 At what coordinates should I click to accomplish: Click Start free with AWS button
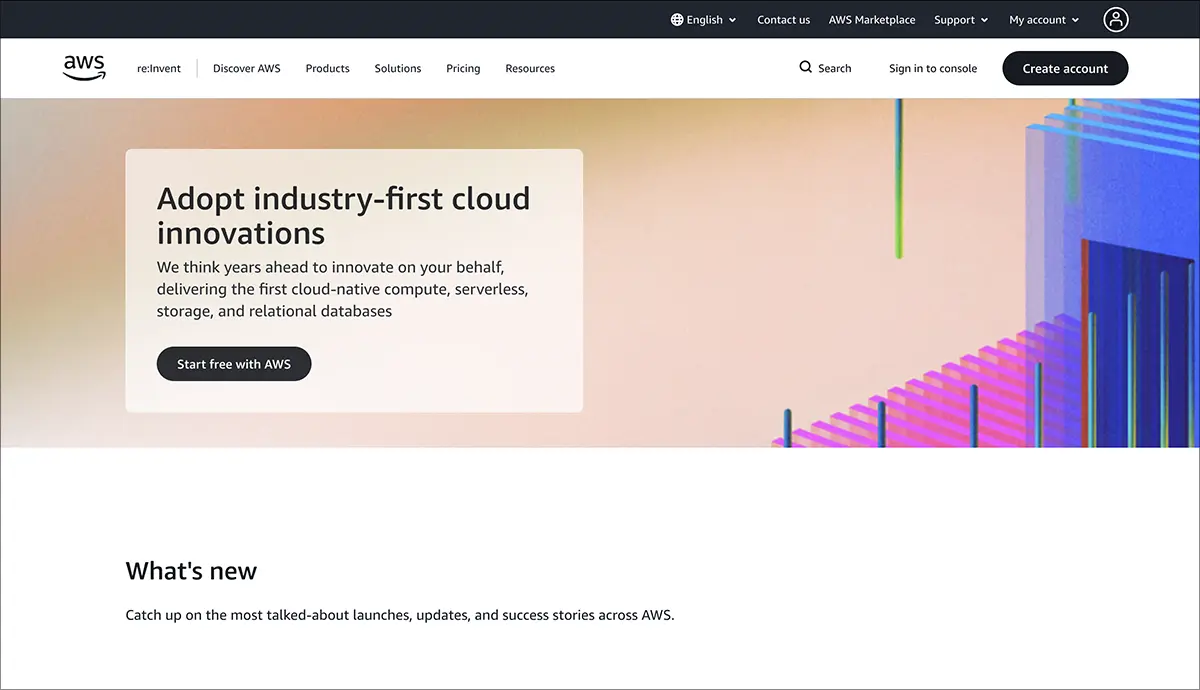[x=234, y=364]
